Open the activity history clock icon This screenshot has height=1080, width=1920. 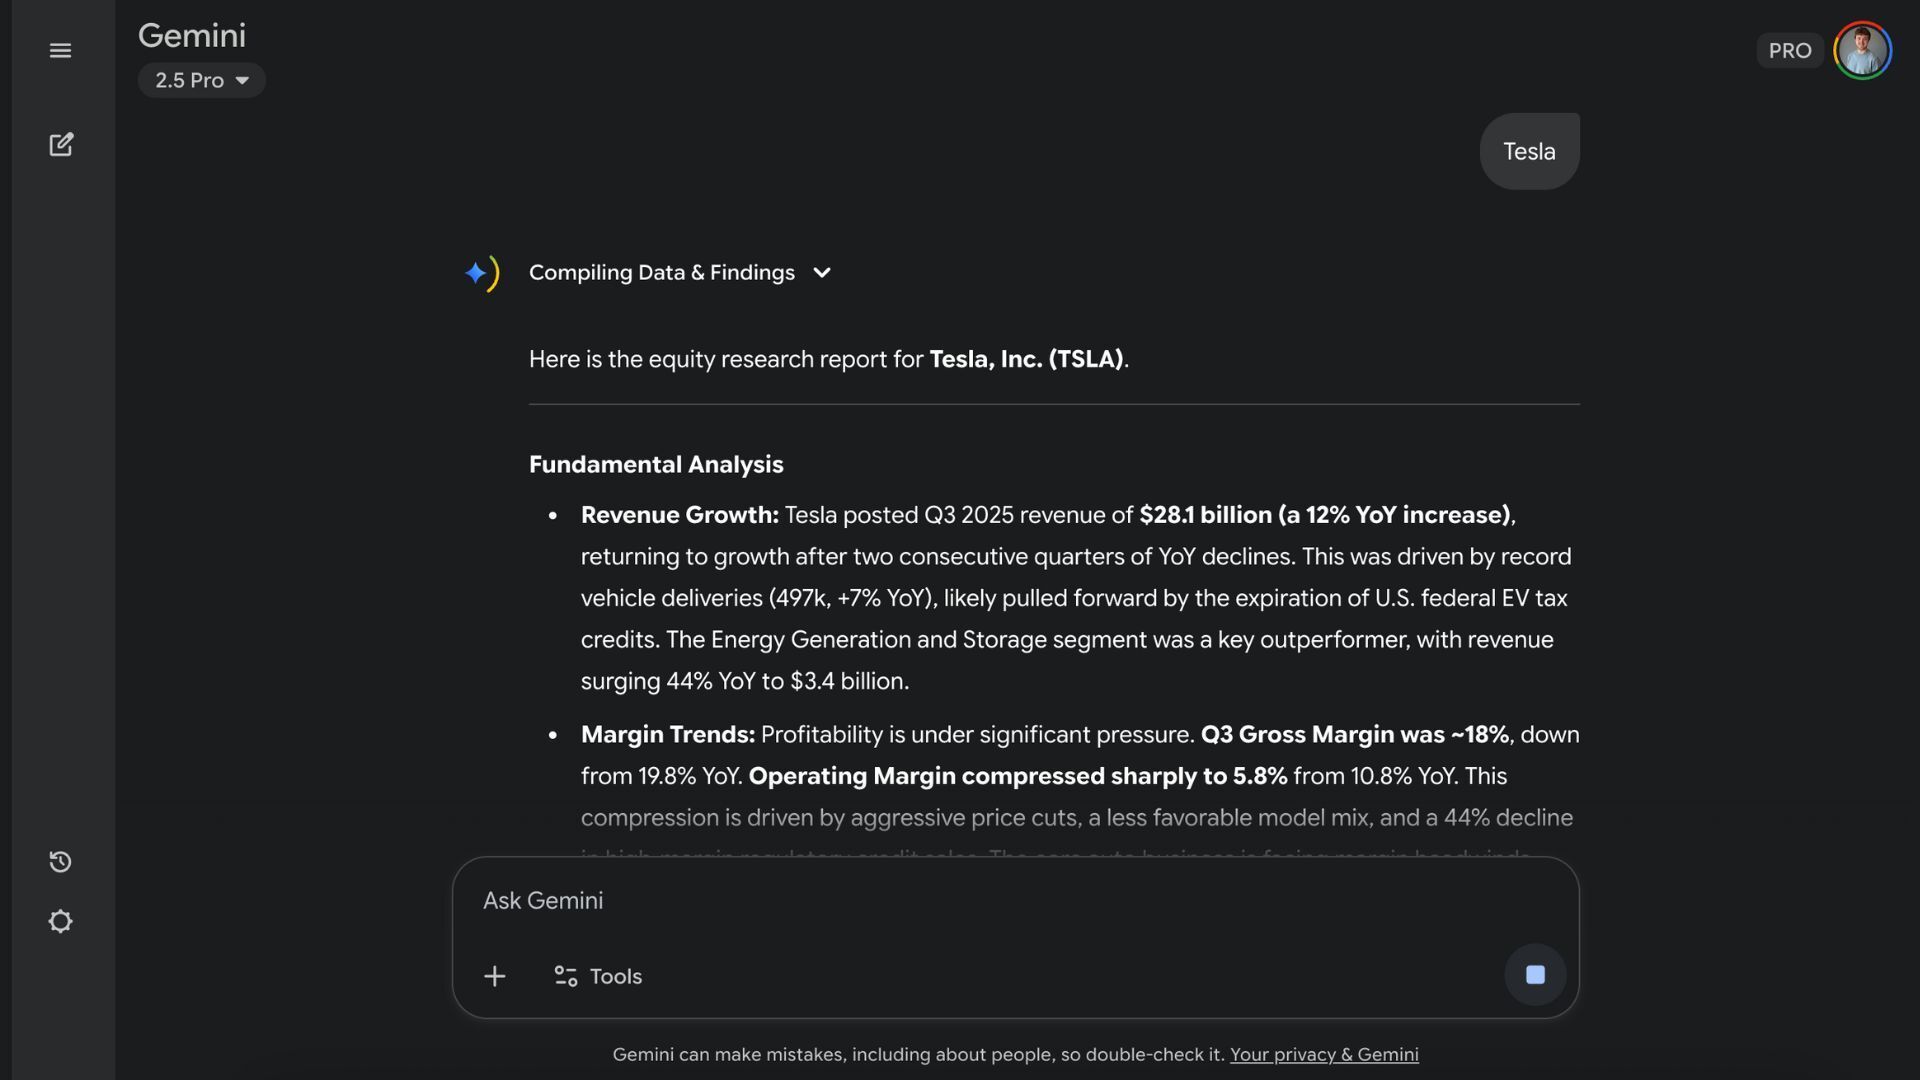tap(60, 862)
